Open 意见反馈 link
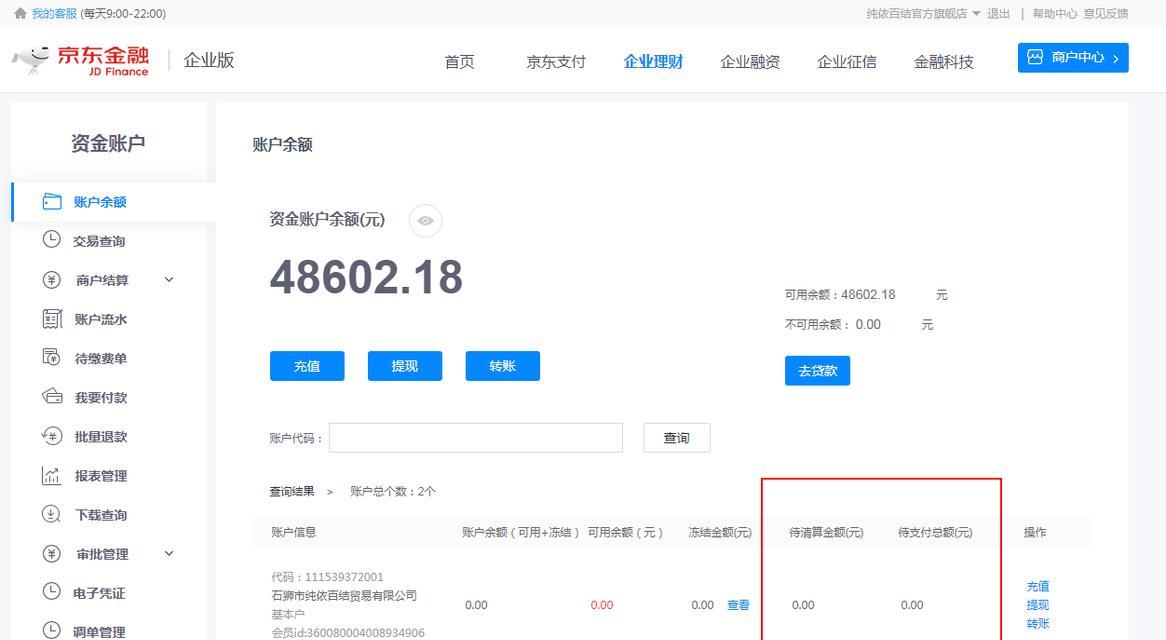Screen dimensions: 1166x640 pos(1106,13)
